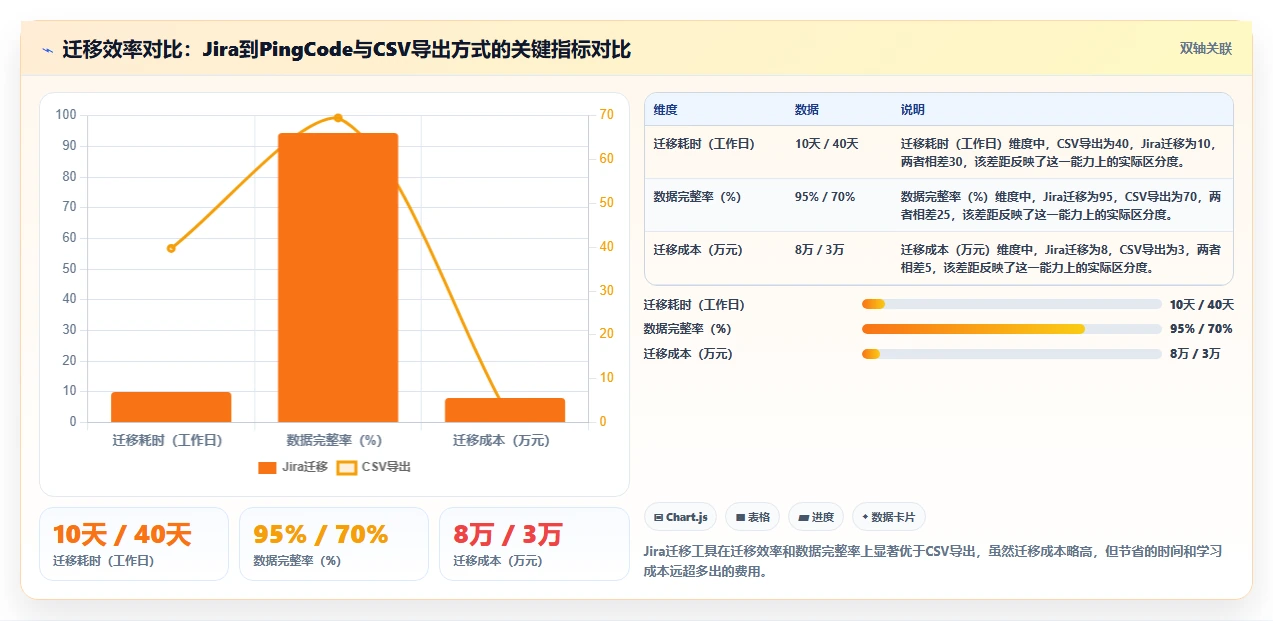The width and height of the screenshot is (1273, 621).
Task: Click the 数据完整率（%）table row label
Action: (x=698, y=197)
